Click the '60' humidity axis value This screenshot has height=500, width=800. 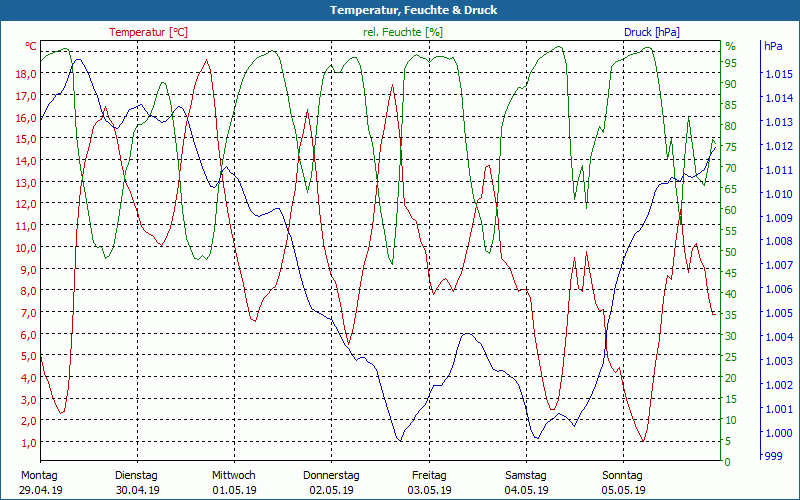(x=730, y=210)
